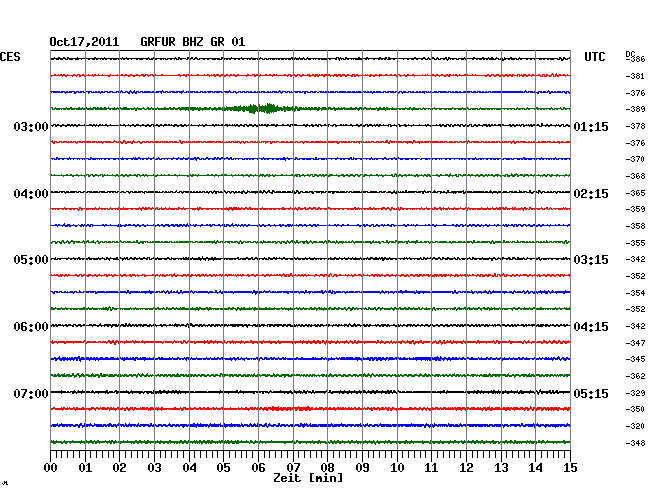This screenshot has height=494, width=650.
Task: Select the DC offset value -345
Action: pos(635,359)
